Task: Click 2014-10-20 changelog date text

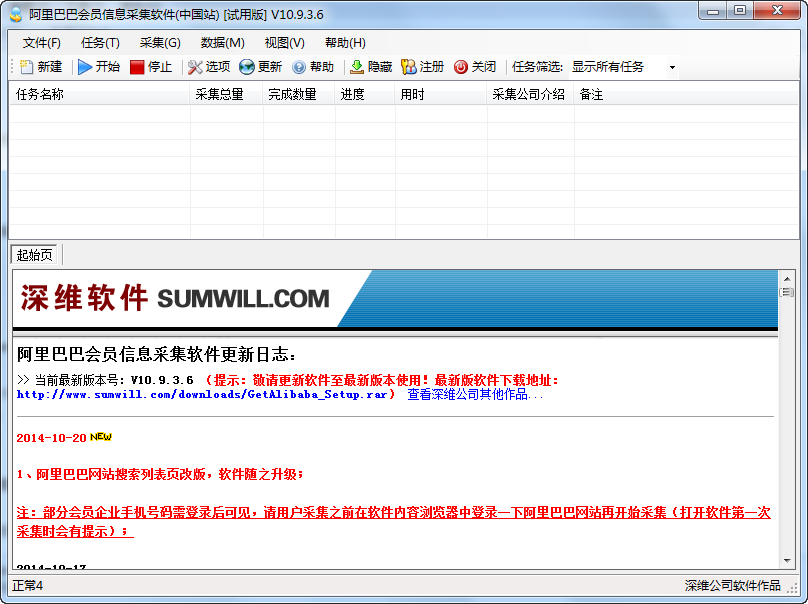Action: click(x=51, y=438)
